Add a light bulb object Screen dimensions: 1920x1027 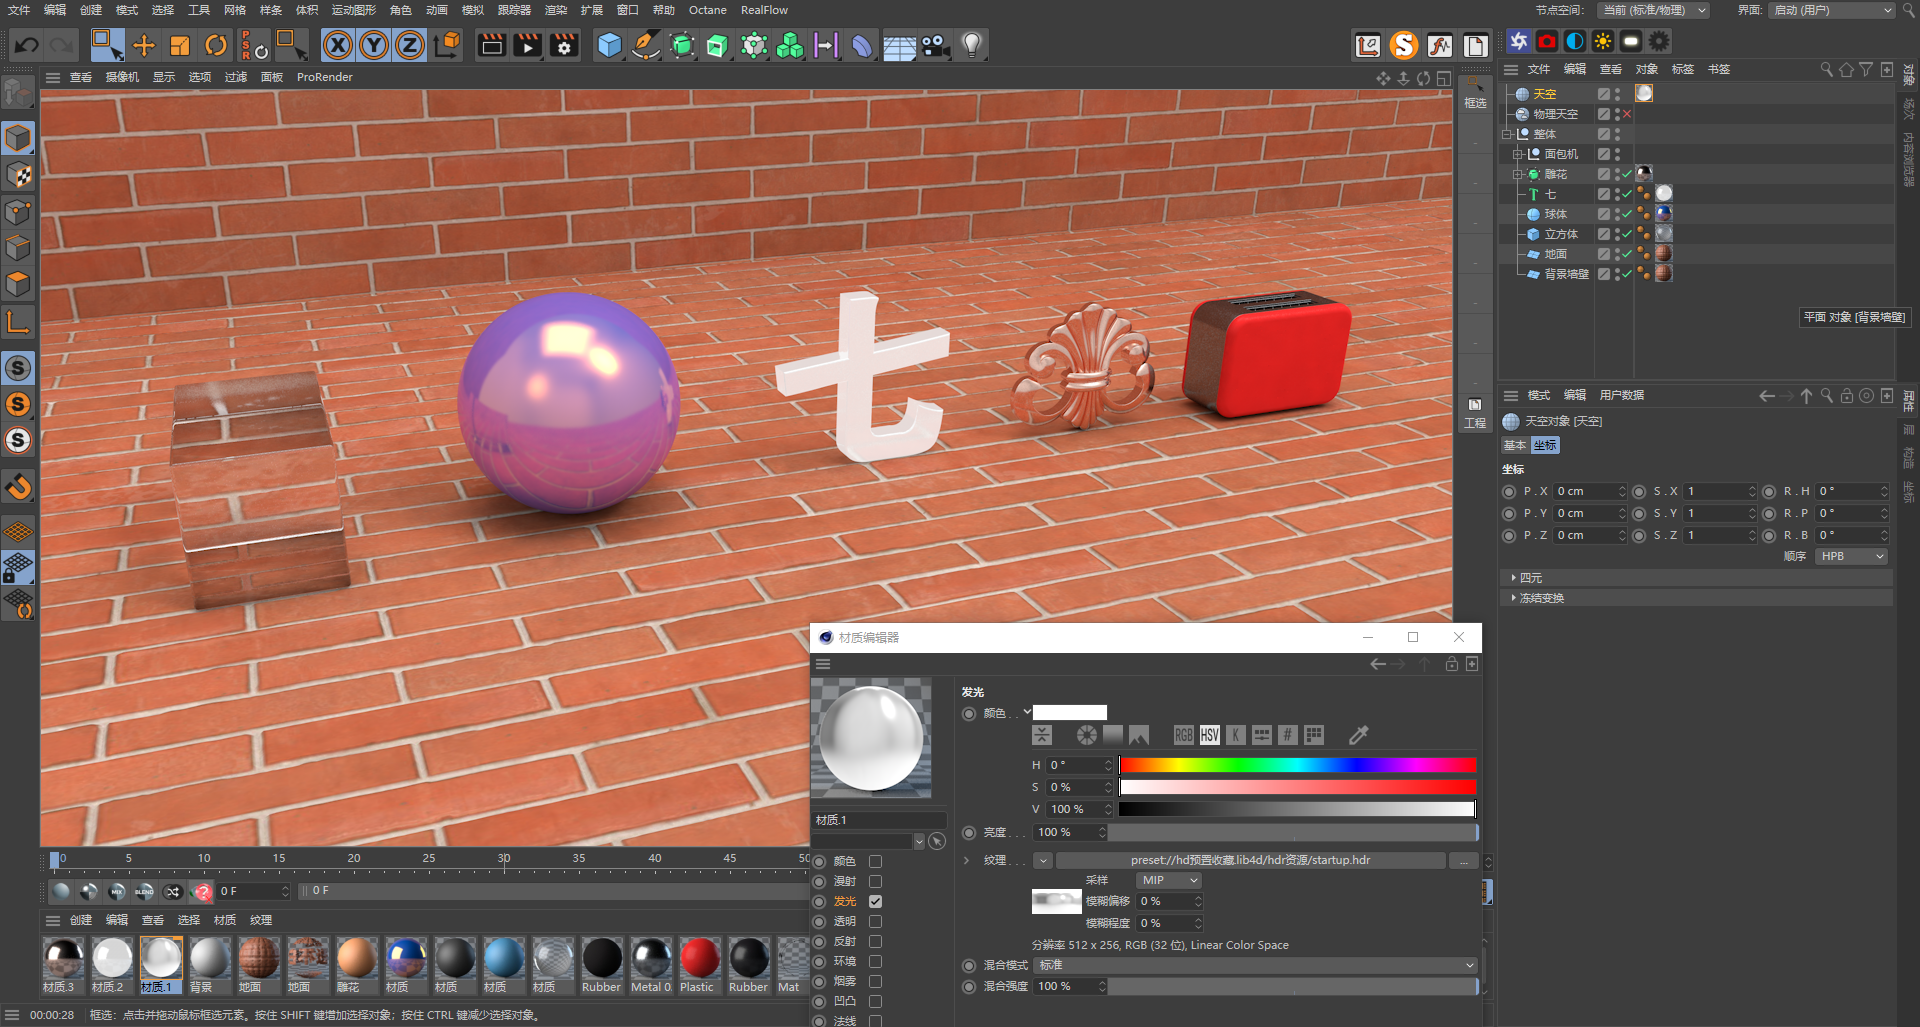coord(971,45)
